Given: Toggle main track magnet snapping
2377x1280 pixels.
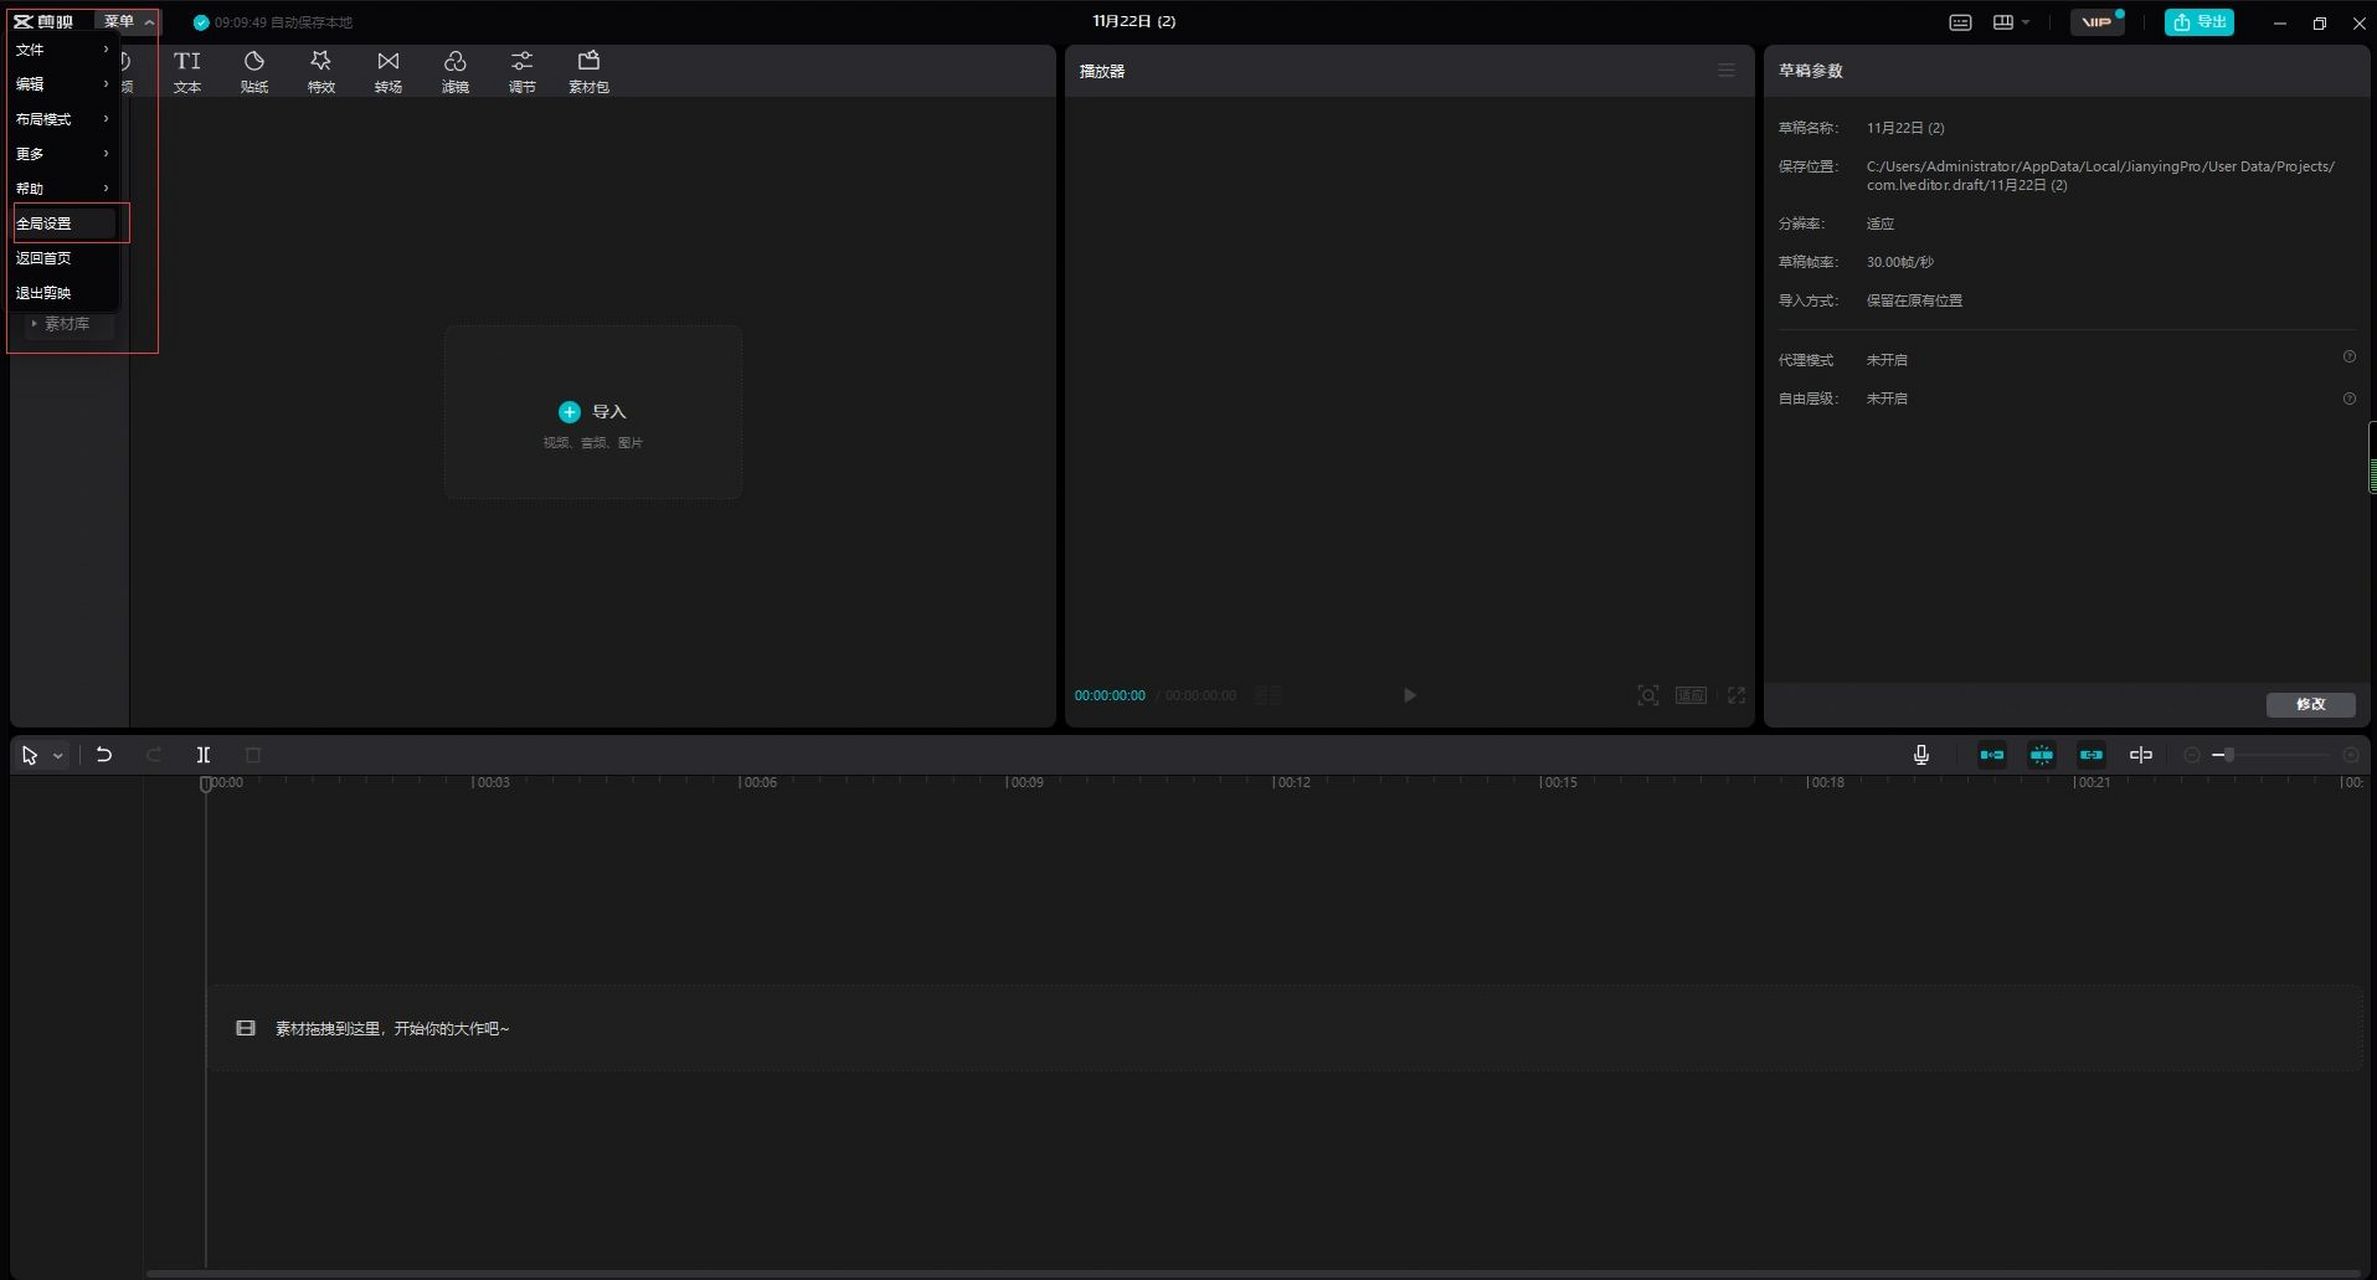Looking at the screenshot, I should pos(1991,755).
